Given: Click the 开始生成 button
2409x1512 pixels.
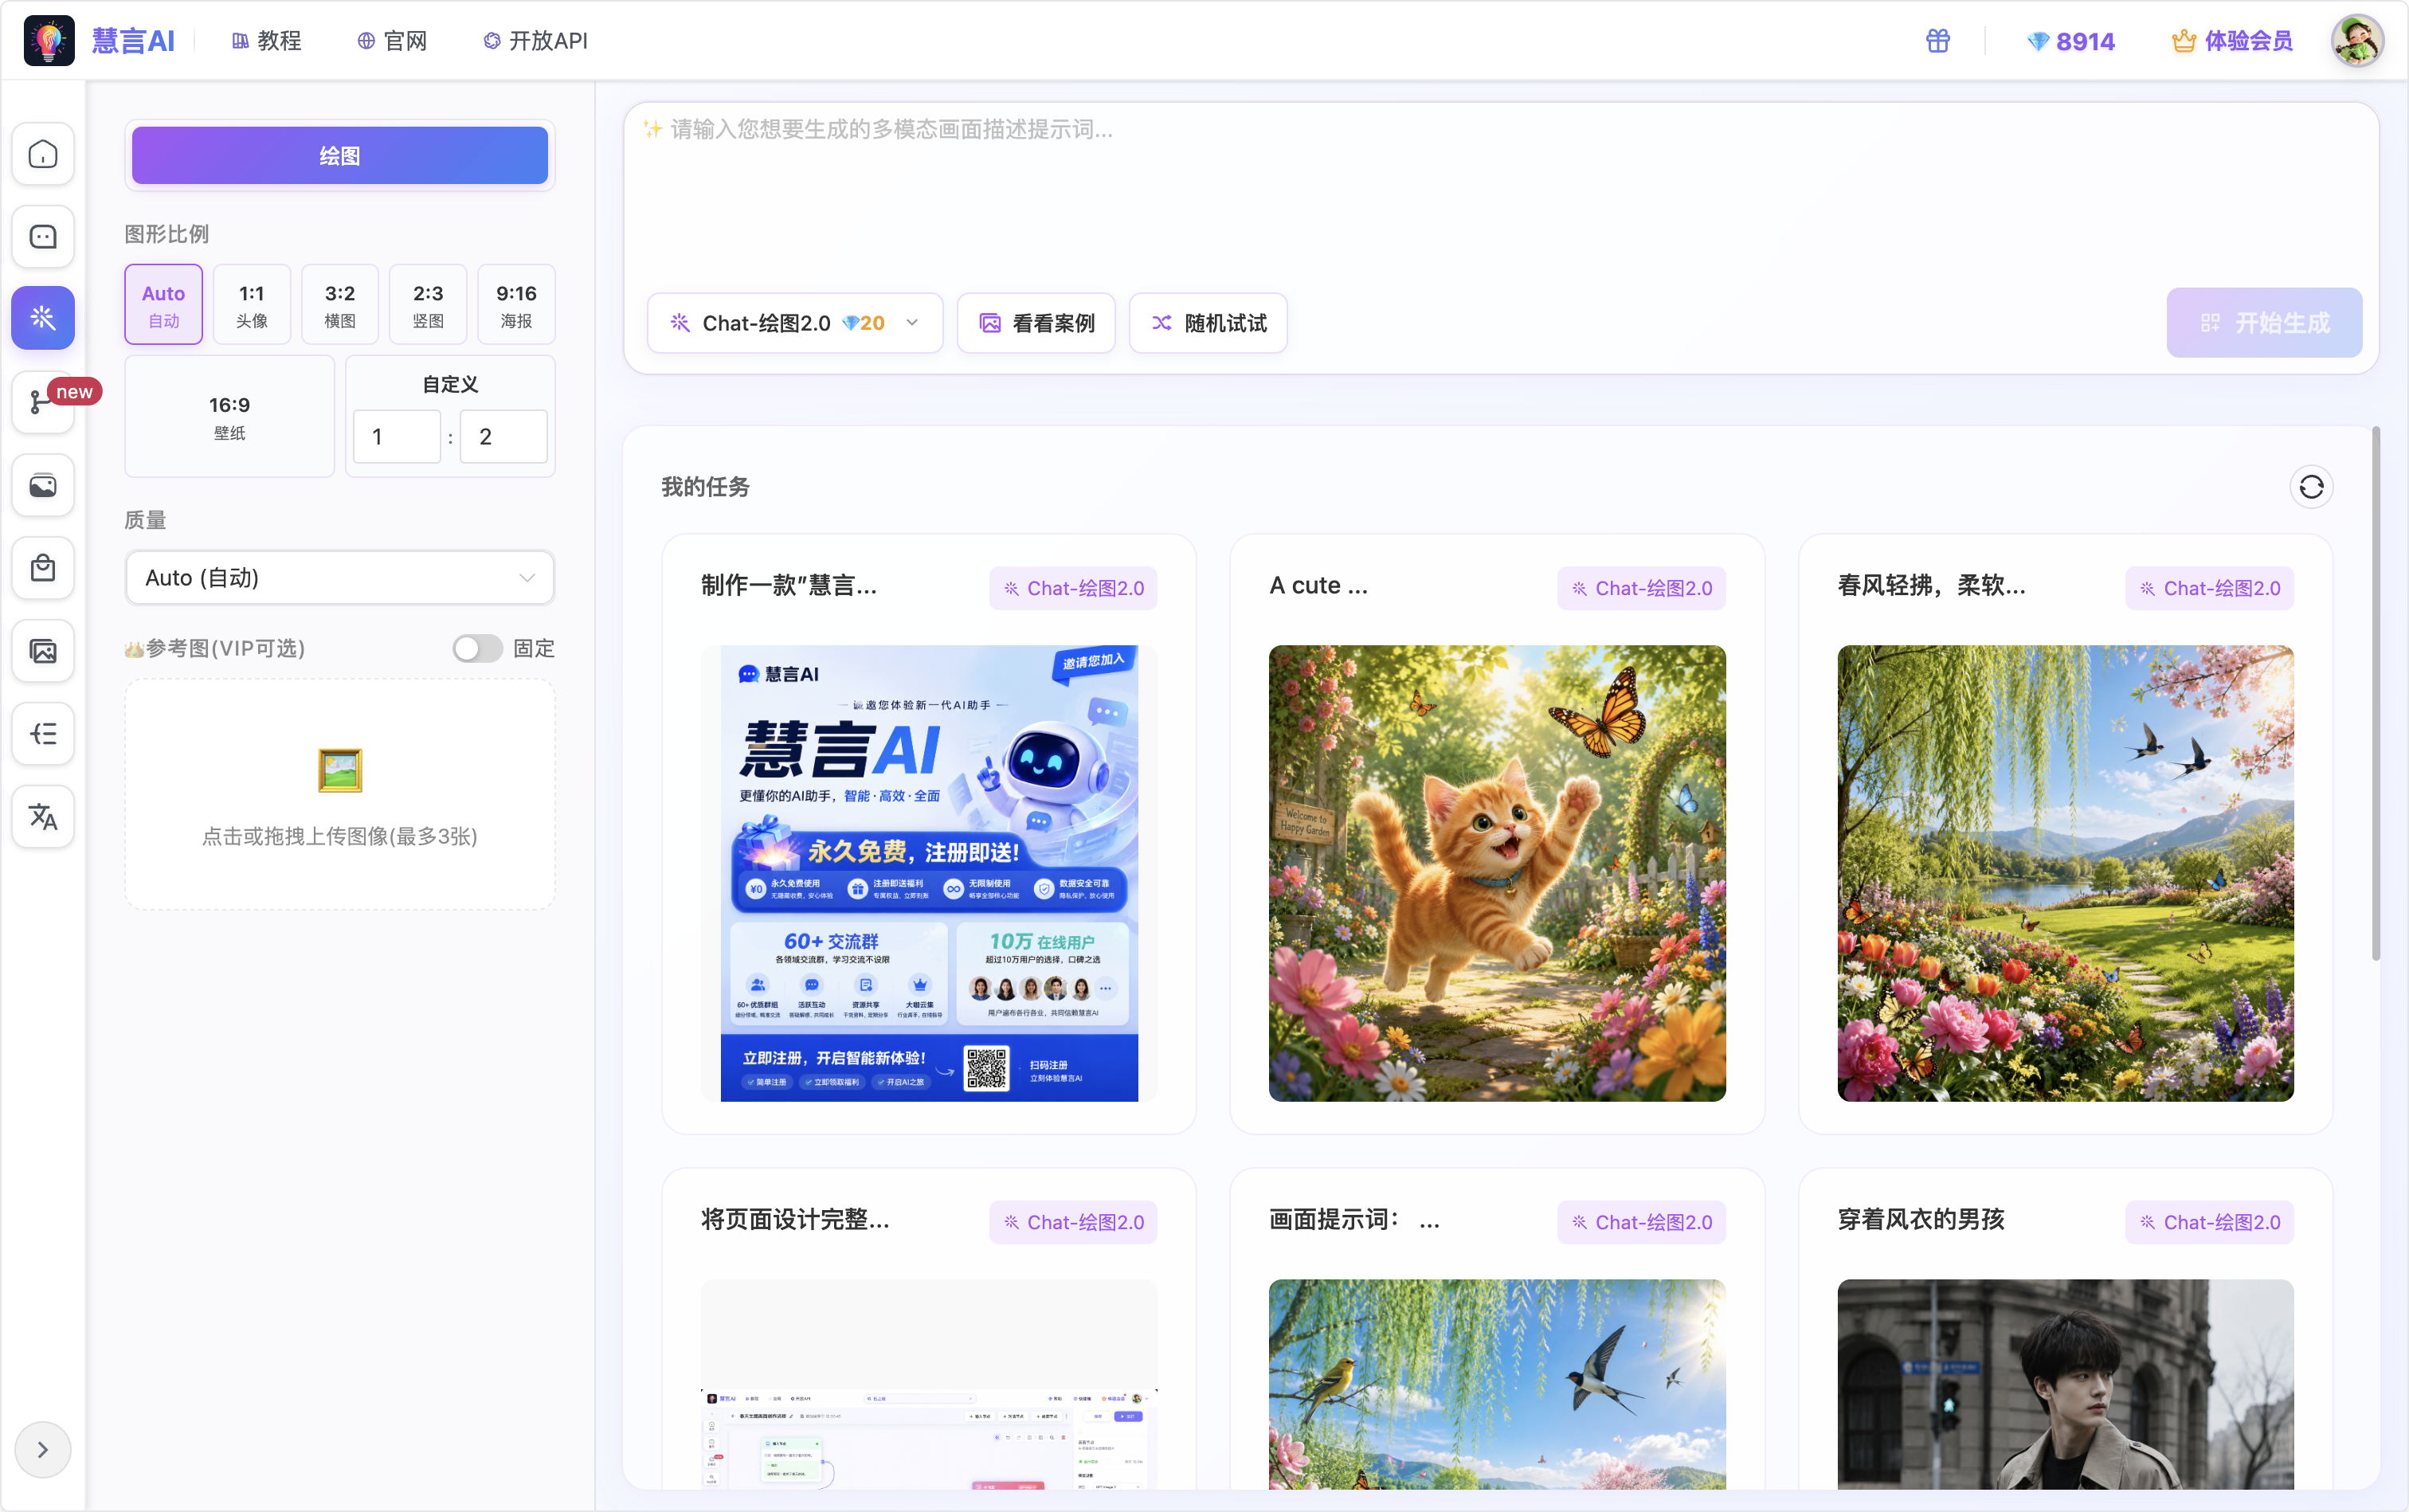Looking at the screenshot, I should tap(2264, 323).
